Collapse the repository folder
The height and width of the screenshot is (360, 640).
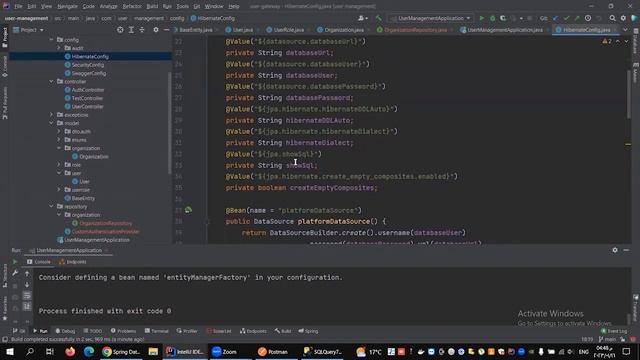tap(51, 206)
